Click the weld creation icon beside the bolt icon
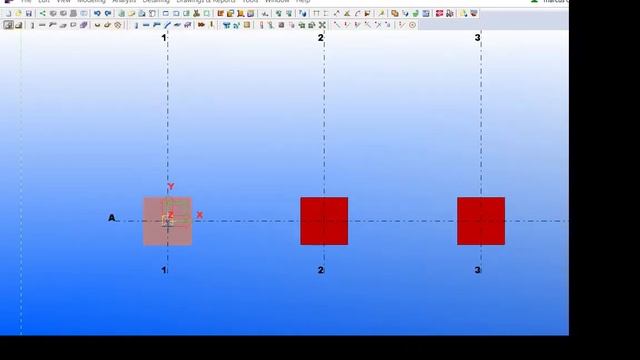 click(x=211, y=25)
